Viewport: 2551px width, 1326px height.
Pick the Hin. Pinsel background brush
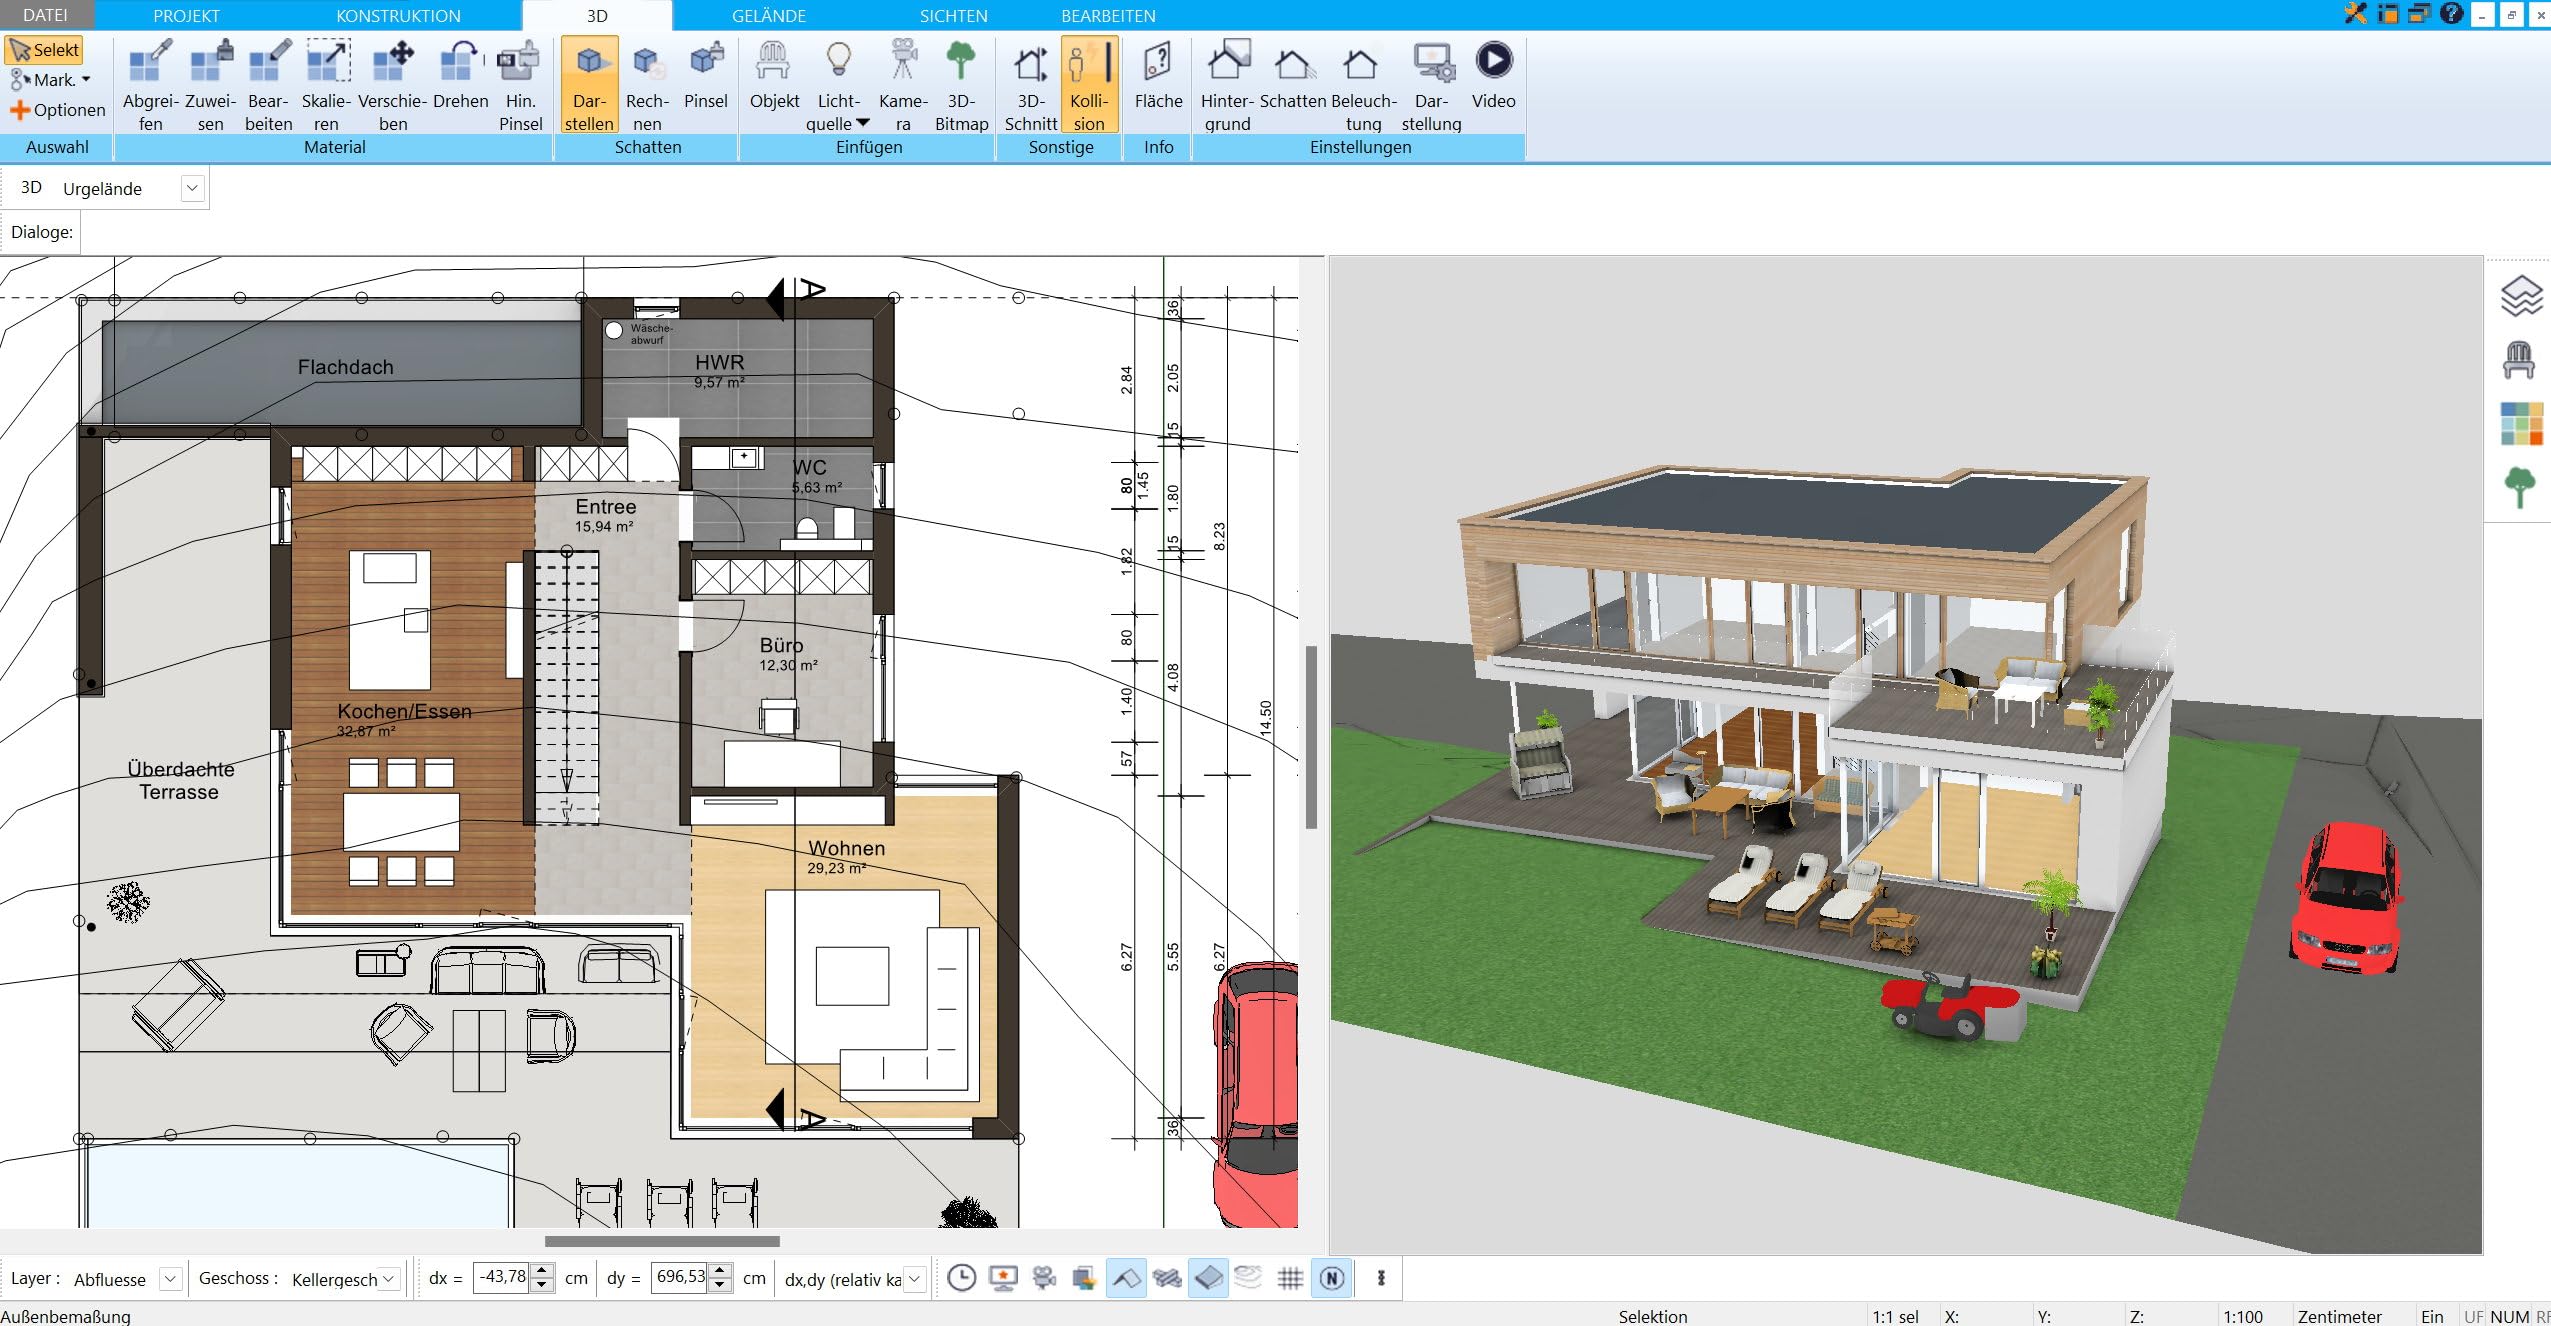pos(520,85)
